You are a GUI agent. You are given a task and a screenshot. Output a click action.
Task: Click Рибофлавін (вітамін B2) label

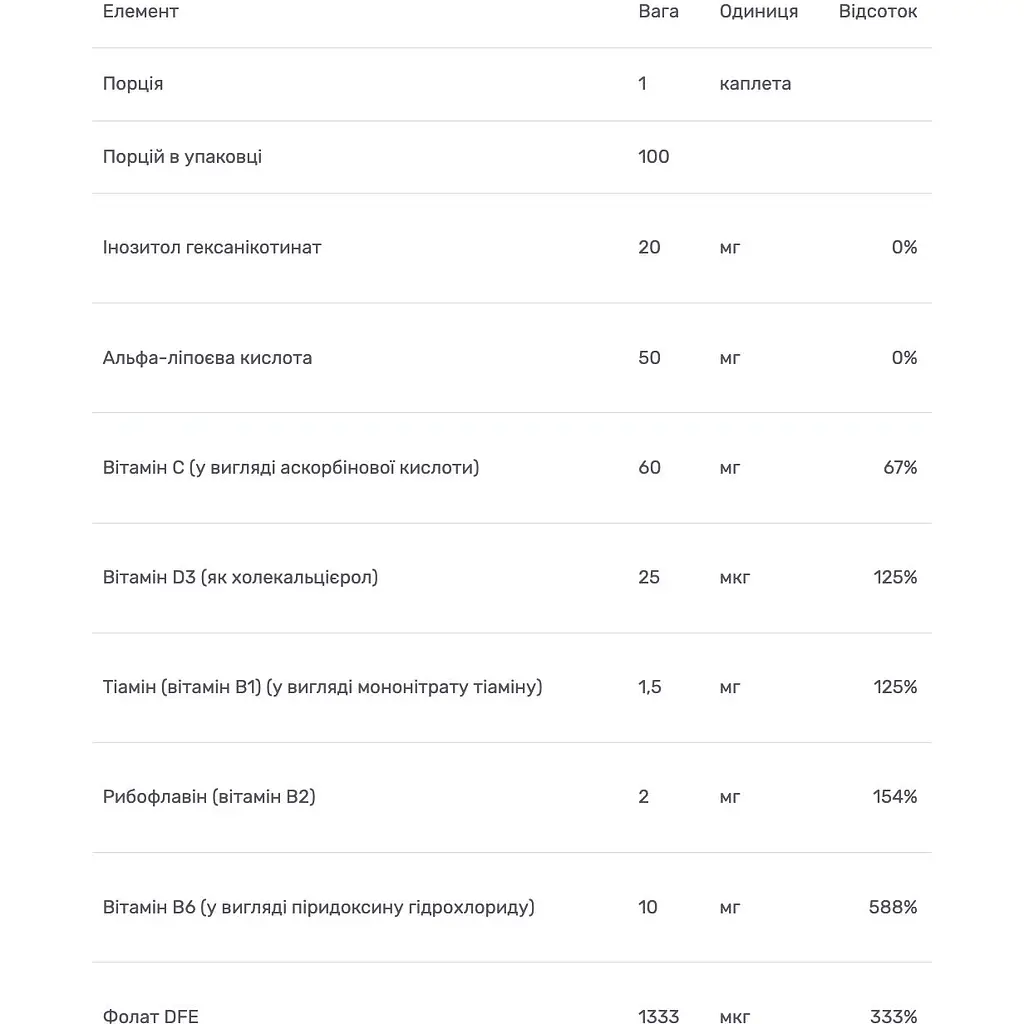pos(209,797)
